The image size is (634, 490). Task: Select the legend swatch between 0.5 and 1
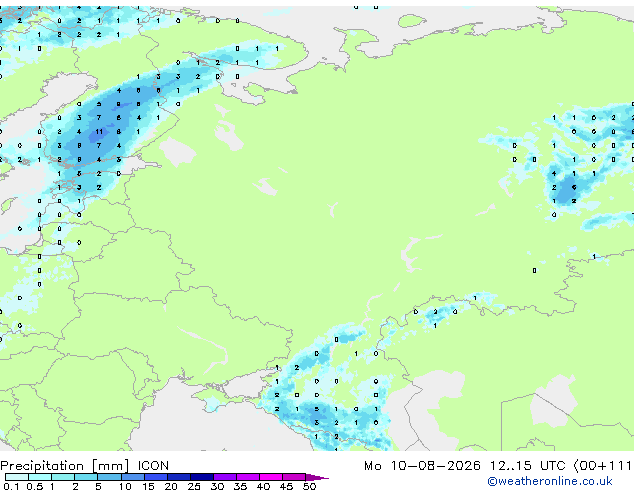[x=40, y=477]
